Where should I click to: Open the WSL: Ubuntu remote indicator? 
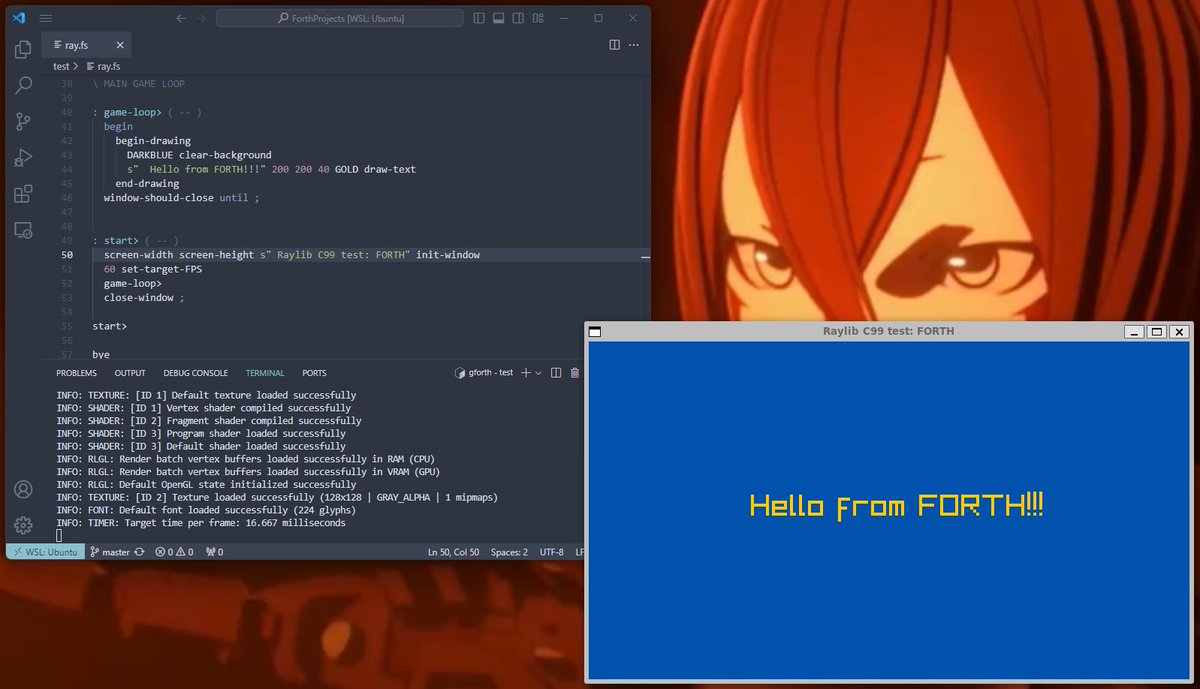[45, 552]
